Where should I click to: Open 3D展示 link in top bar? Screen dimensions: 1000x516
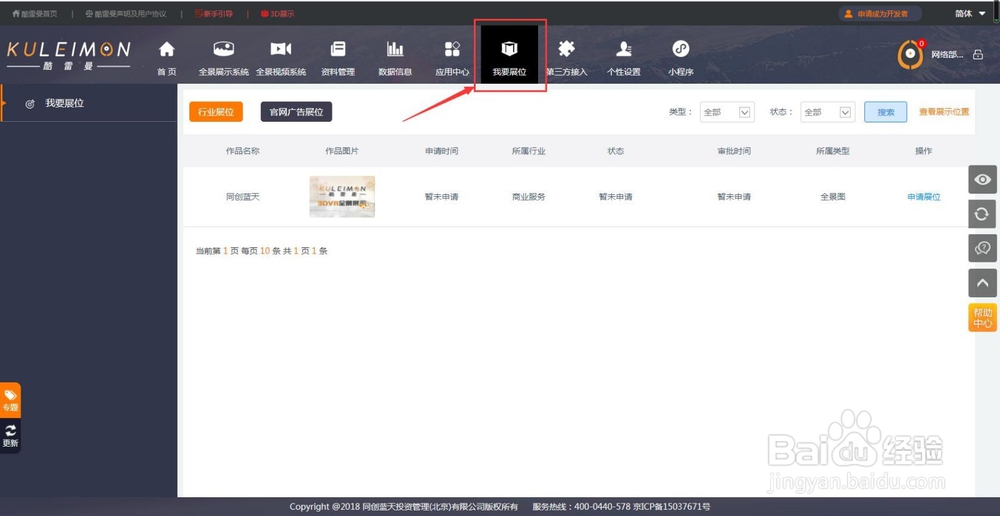[277, 13]
